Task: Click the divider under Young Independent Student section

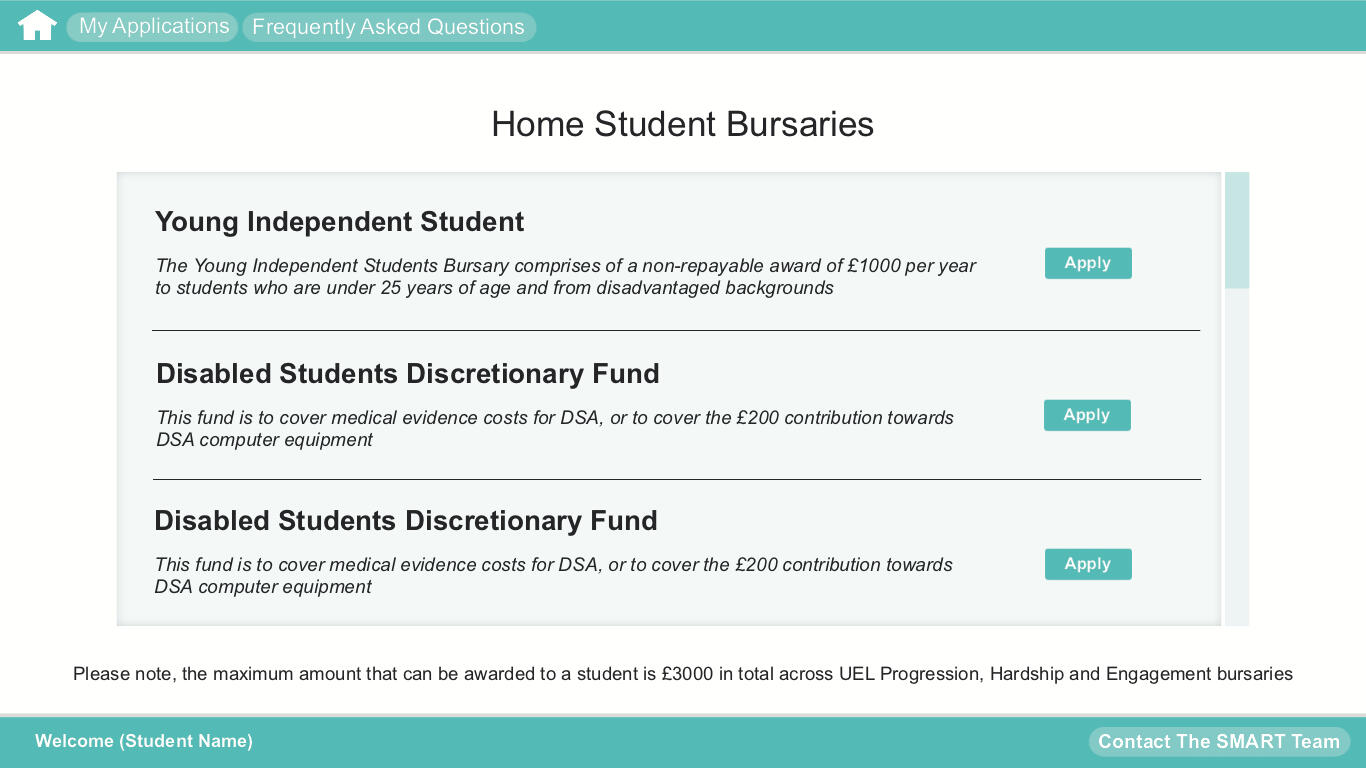Action: (x=675, y=330)
